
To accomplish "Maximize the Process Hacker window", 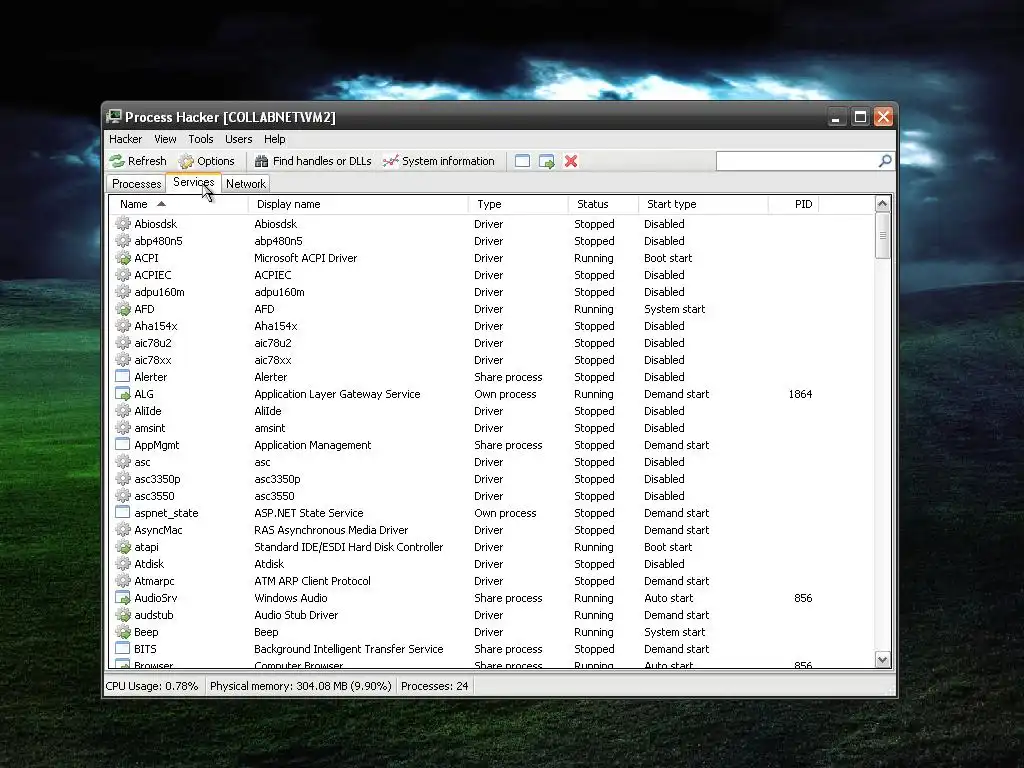I will click(x=860, y=117).
